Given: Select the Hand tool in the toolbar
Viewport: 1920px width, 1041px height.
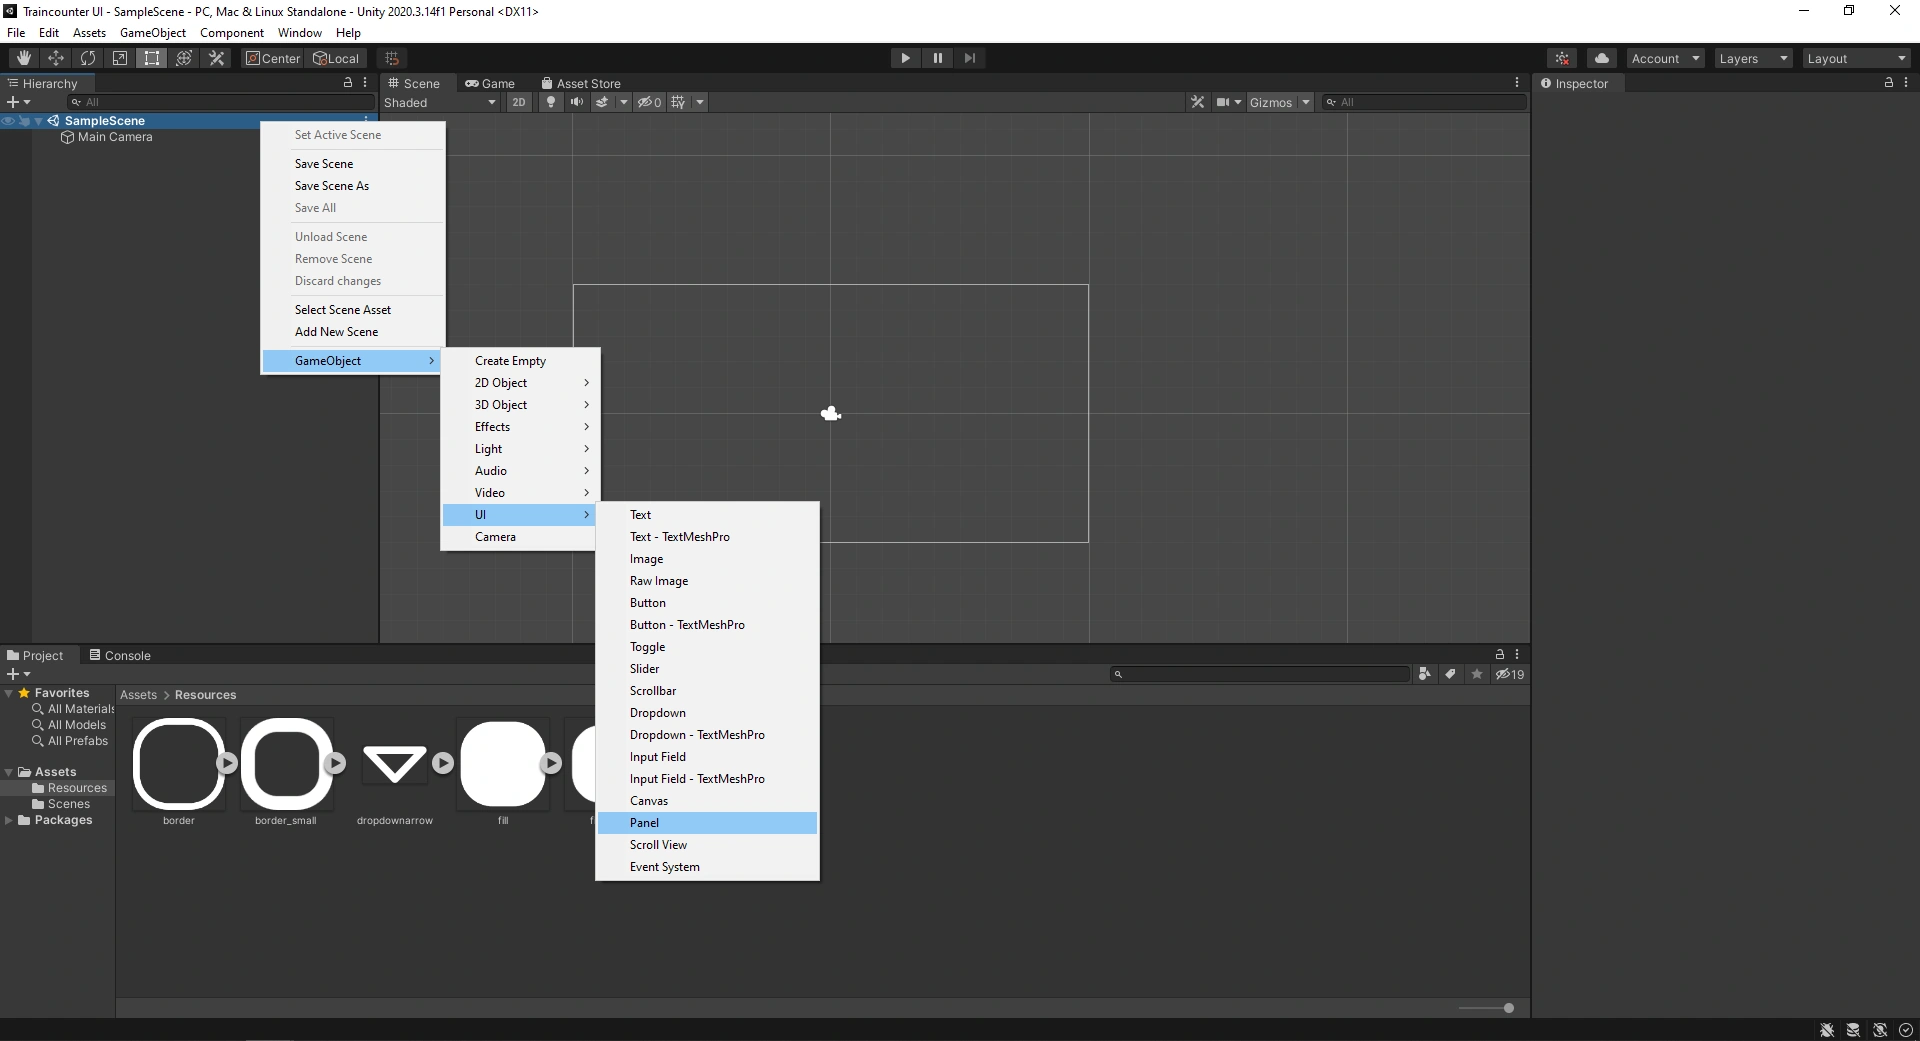Looking at the screenshot, I should [24, 58].
